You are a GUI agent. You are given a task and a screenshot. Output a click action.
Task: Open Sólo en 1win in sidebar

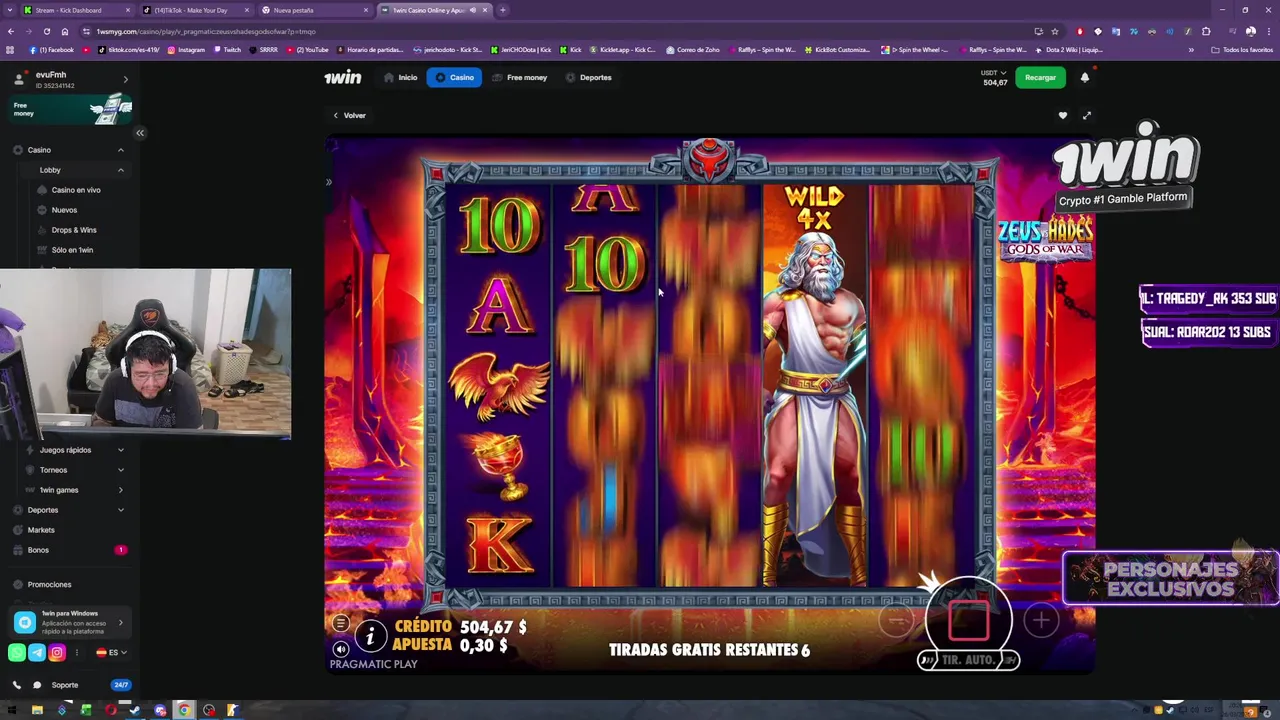click(72, 250)
